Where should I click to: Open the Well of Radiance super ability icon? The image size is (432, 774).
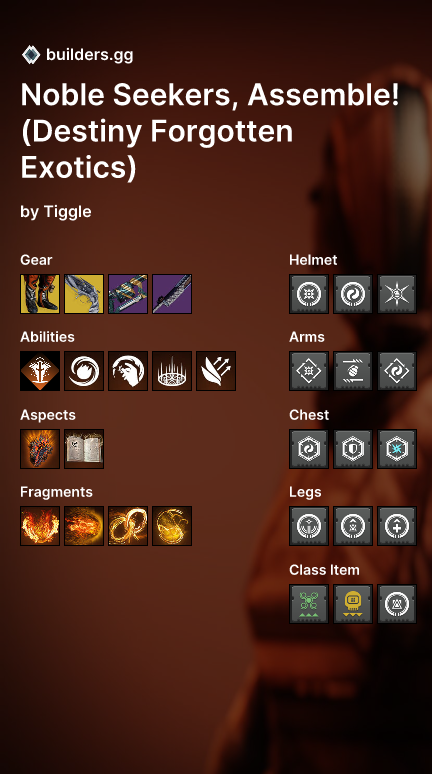pos(40,371)
